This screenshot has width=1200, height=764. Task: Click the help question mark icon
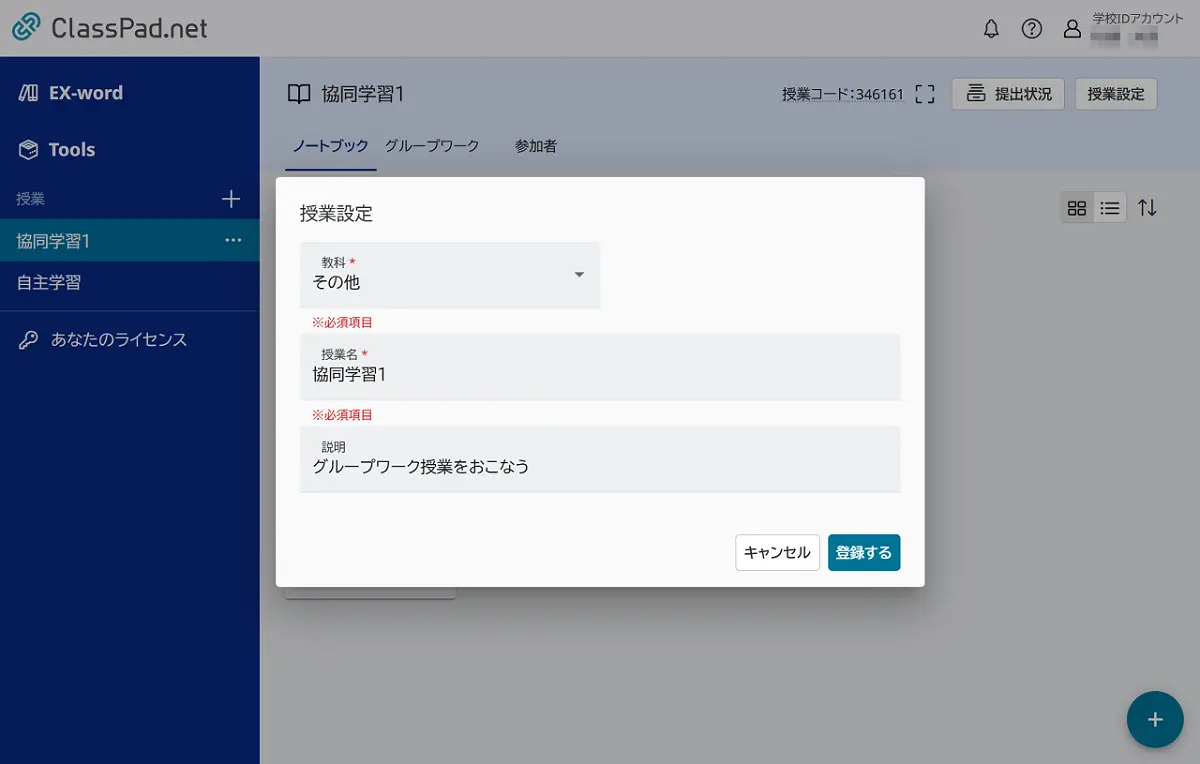(1032, 29)
